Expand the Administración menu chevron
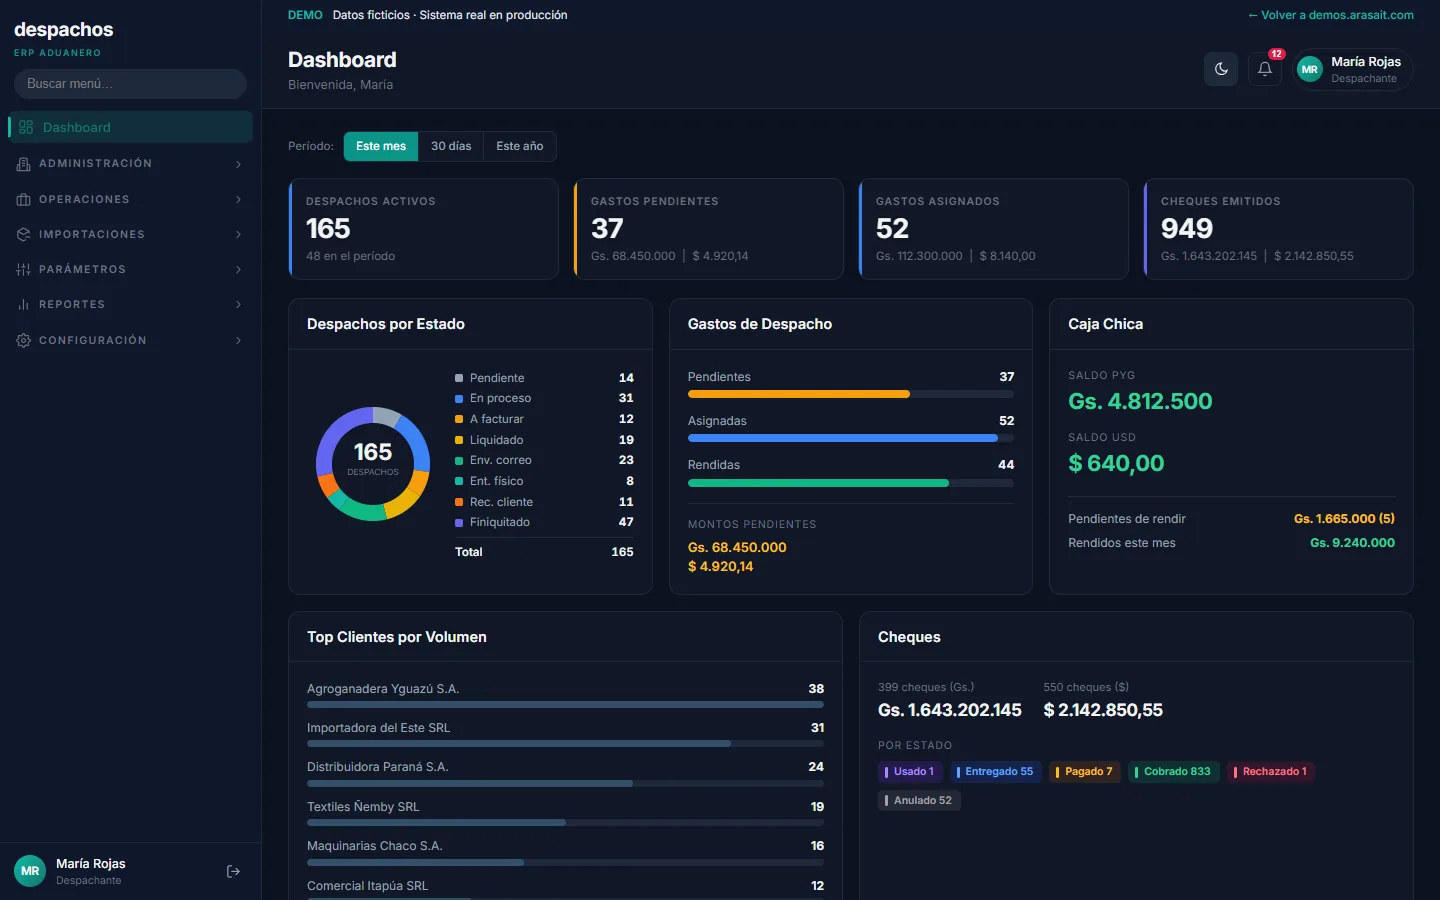 (x=238, y=164)
